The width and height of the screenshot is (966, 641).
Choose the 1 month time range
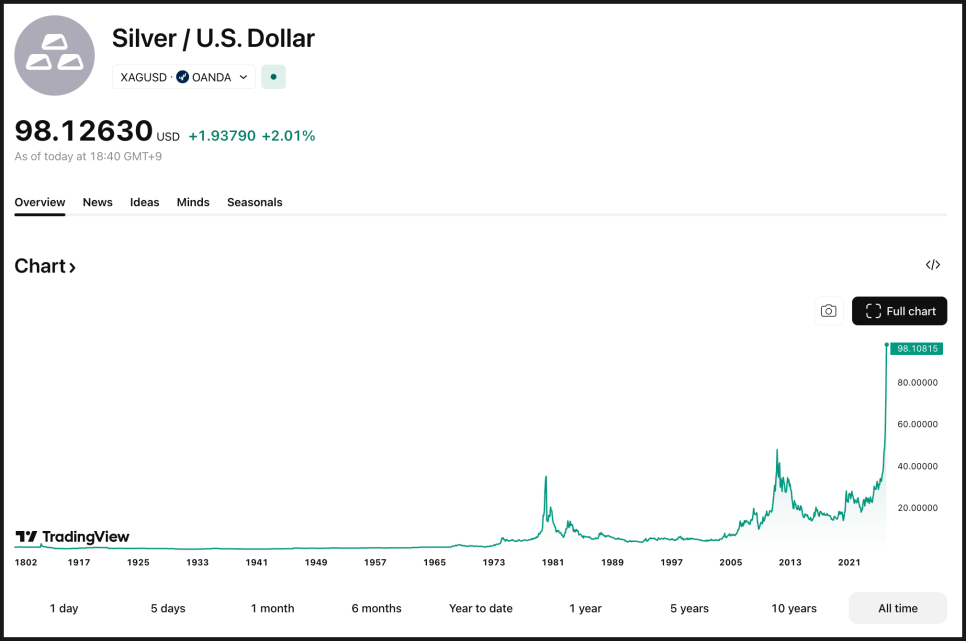pos(273,608)
